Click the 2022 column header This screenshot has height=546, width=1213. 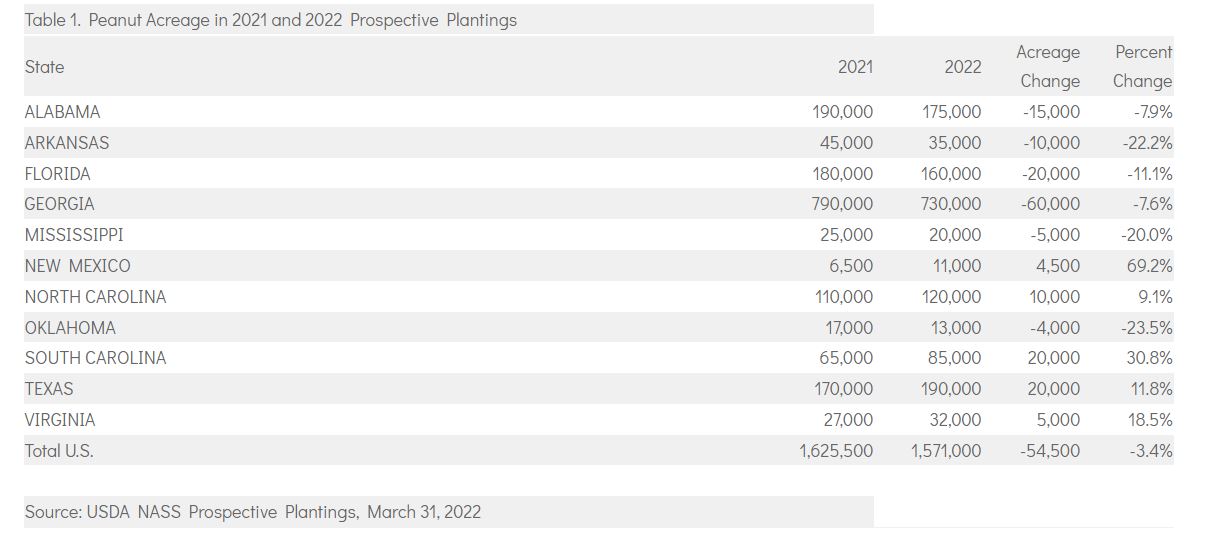click(962, 67)
